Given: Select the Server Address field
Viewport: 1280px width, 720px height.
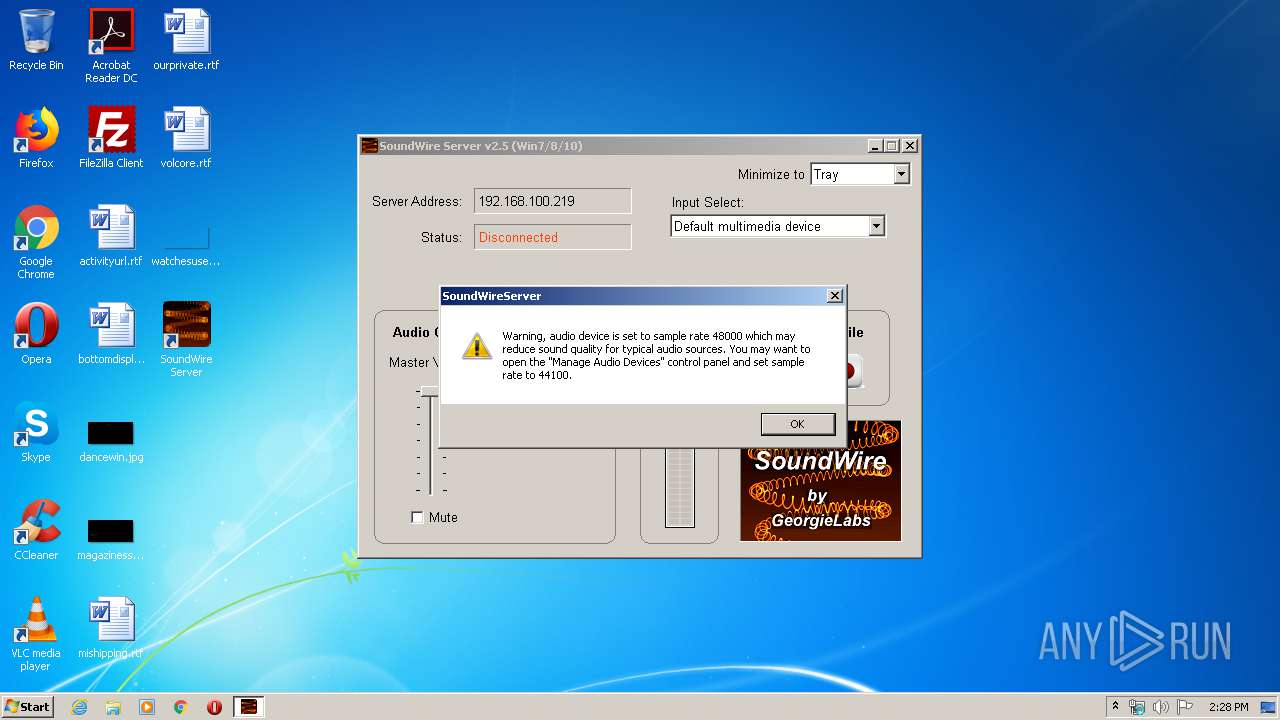Looking at the screenshot, I should [553, 201].
